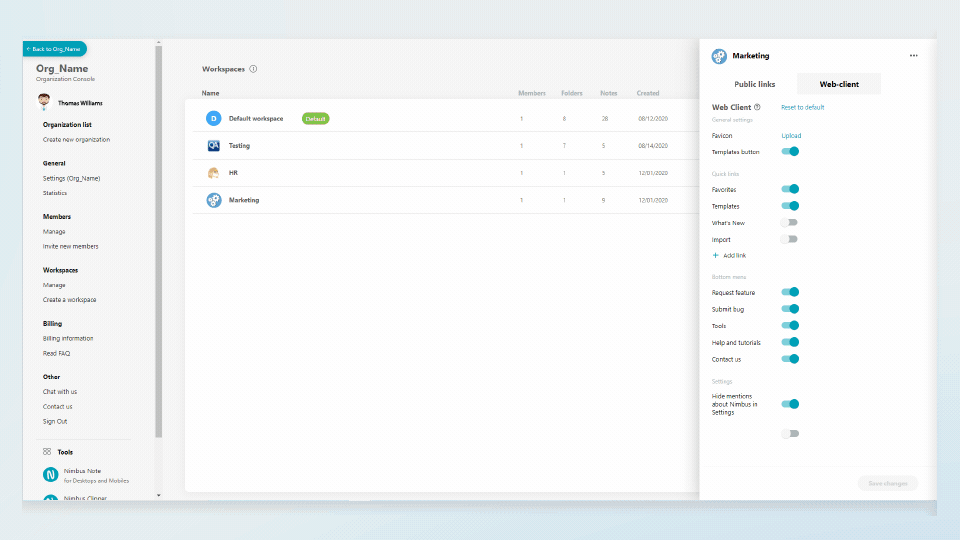Image resolution: width=960 pixels, height=540 pixels.
Task: Click the Marketing panel header icon
Action: [x=719, y=56]
